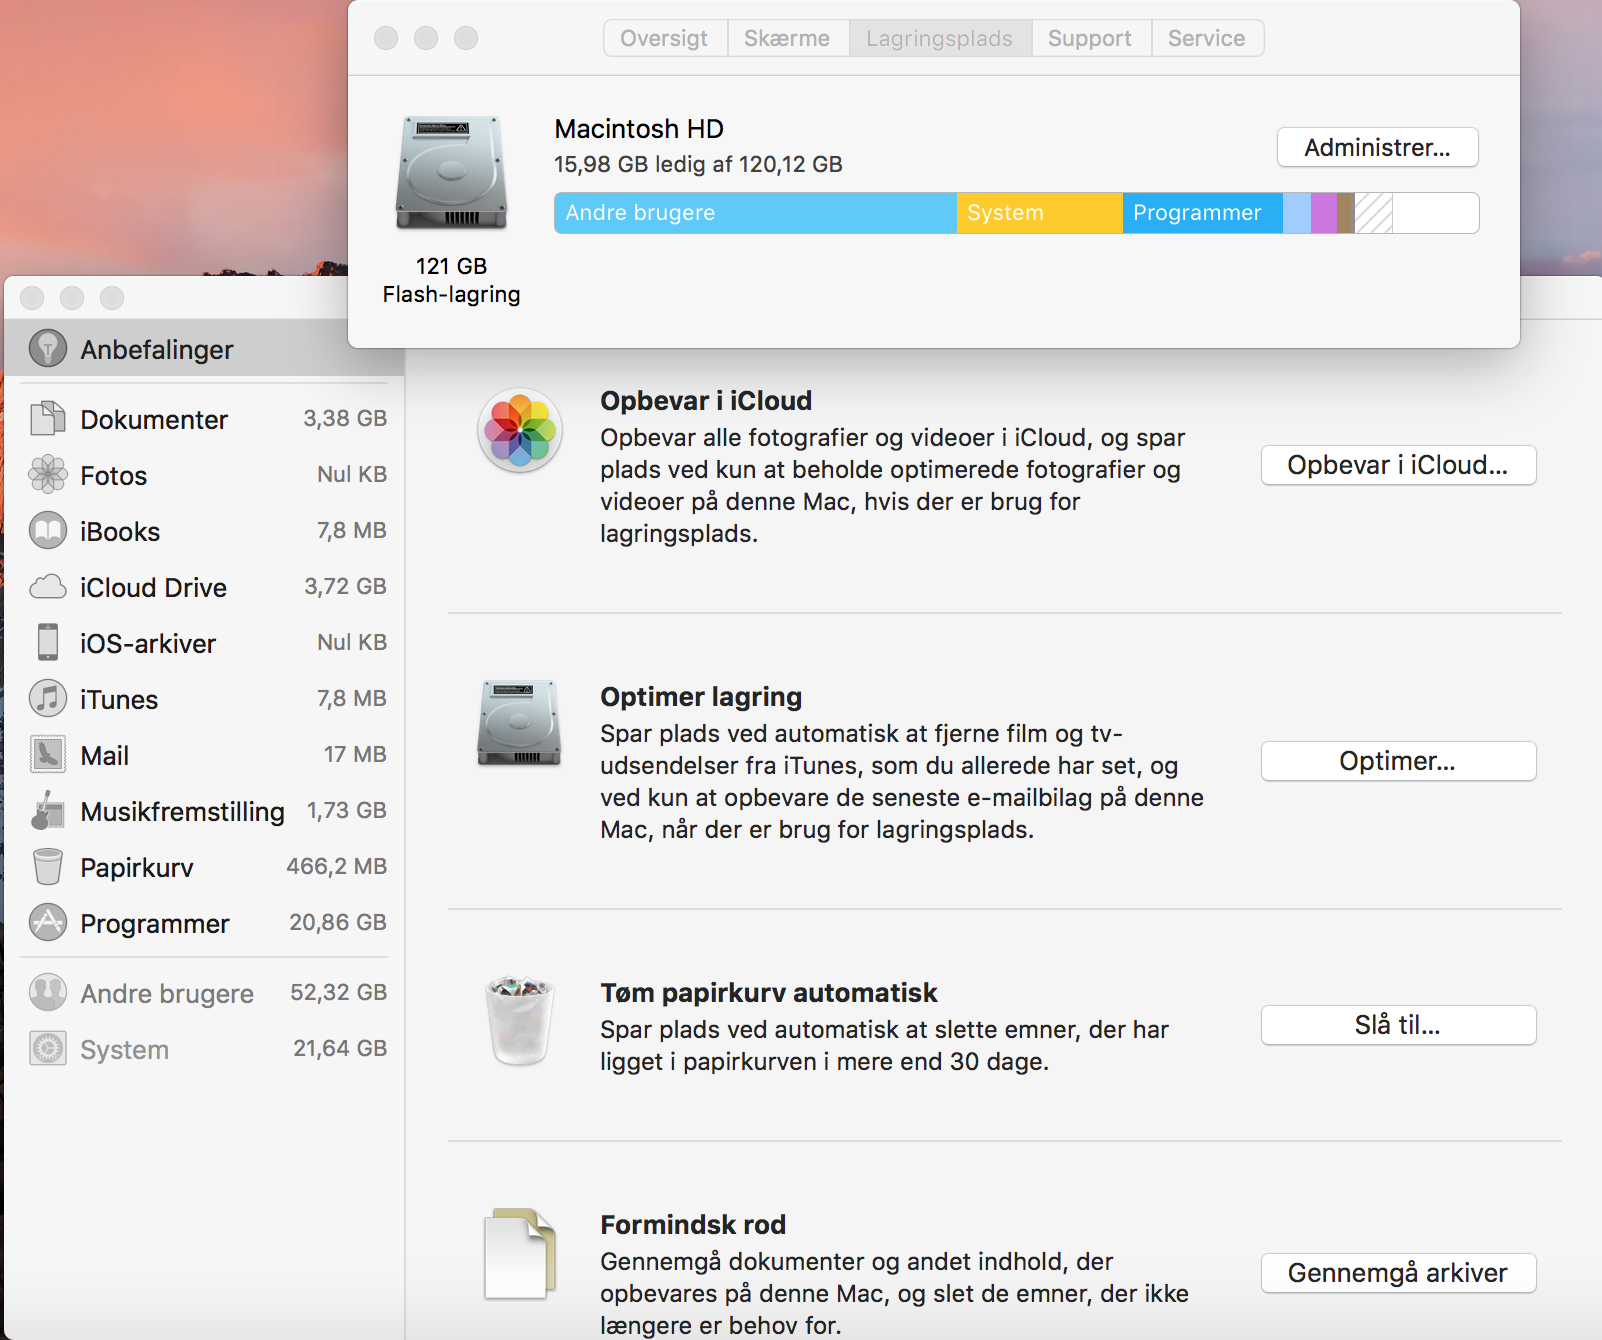Screen dimensions: 1602x1340
Task: Click the 1,73 GB size value
Action: point(347,811)
